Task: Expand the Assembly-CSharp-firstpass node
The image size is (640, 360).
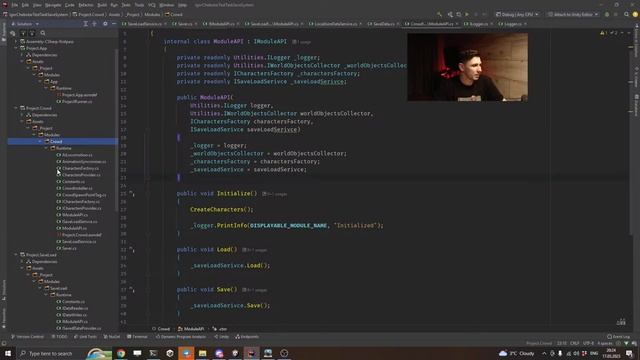Action: coord(16,42)
